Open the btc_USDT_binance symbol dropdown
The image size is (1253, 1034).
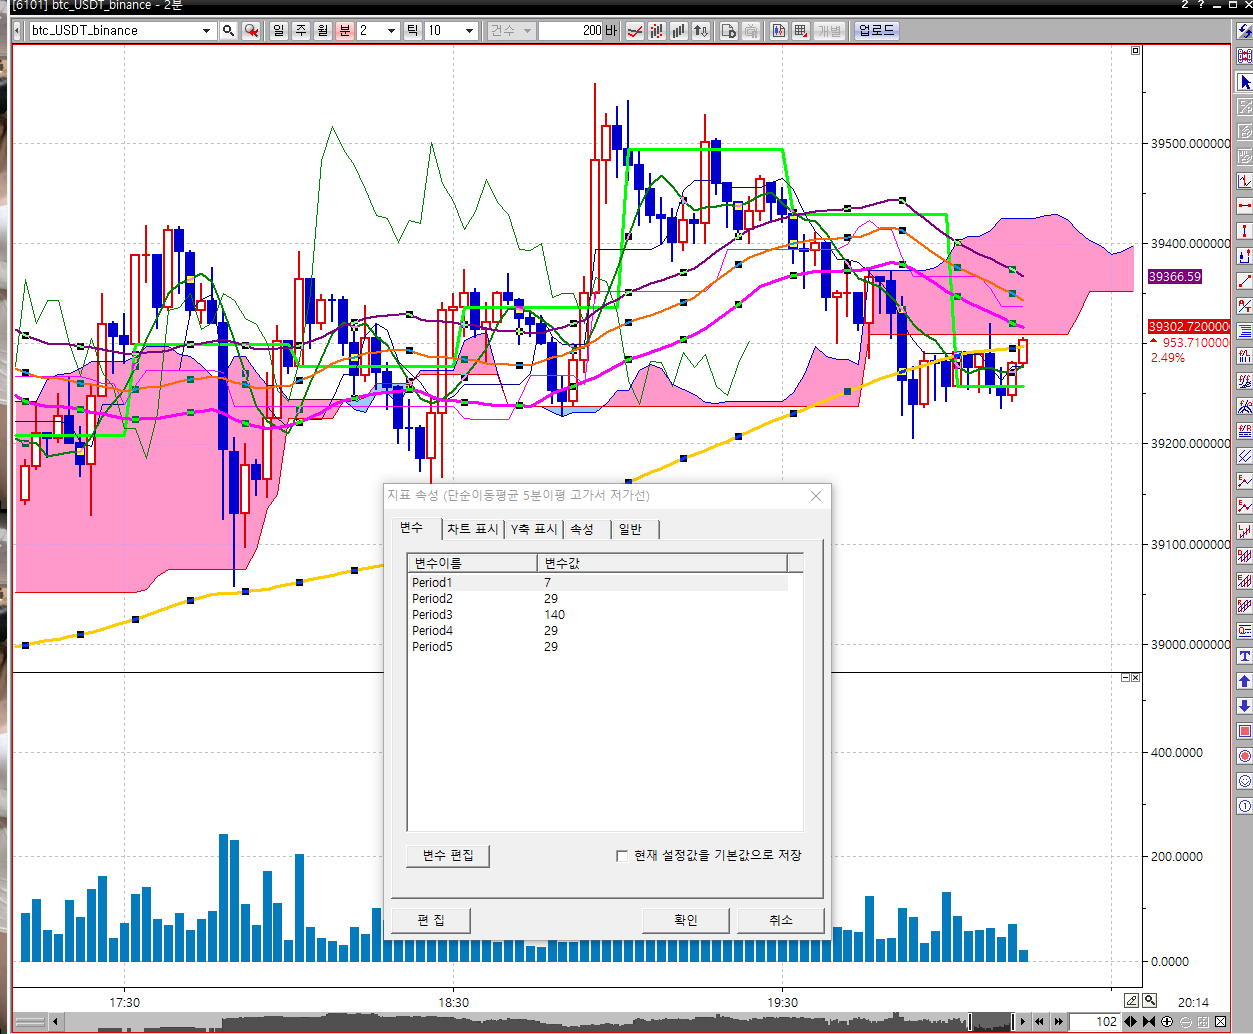pos(206,31)
